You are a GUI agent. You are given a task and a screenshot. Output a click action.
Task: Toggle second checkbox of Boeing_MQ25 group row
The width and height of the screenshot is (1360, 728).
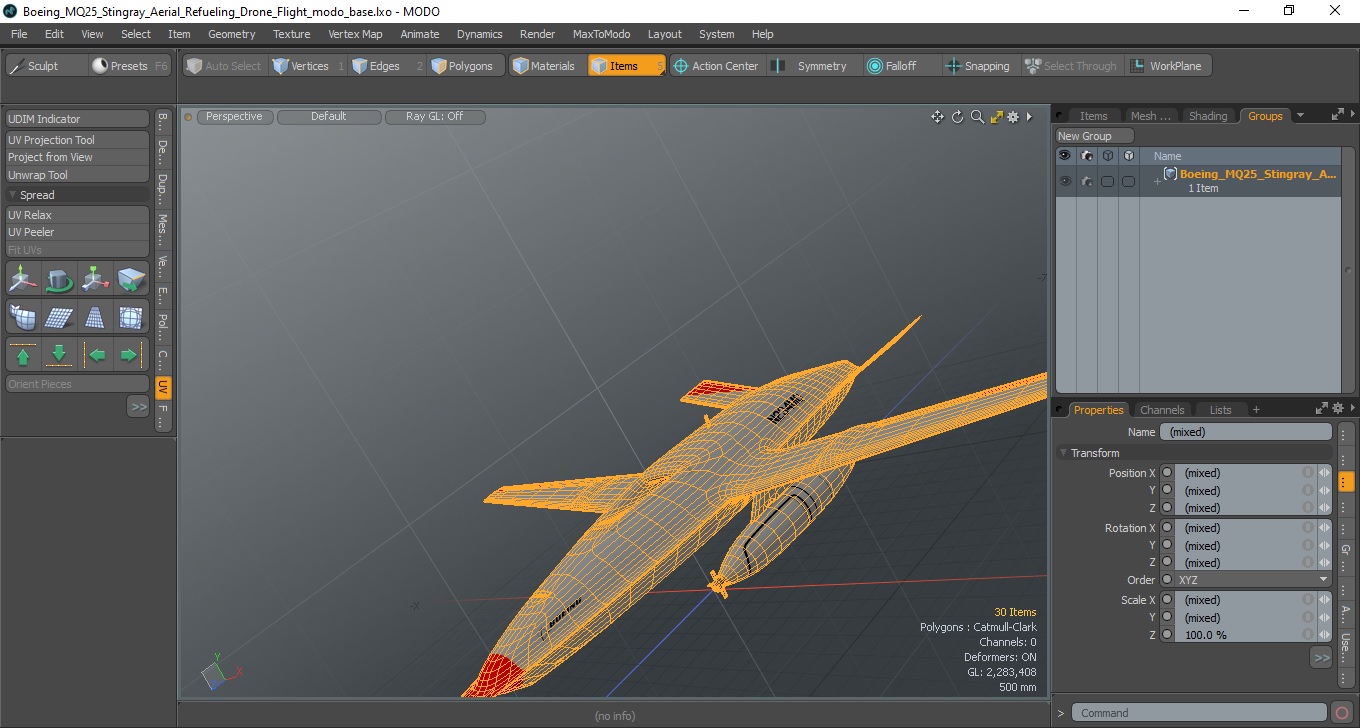[1129, 181]
